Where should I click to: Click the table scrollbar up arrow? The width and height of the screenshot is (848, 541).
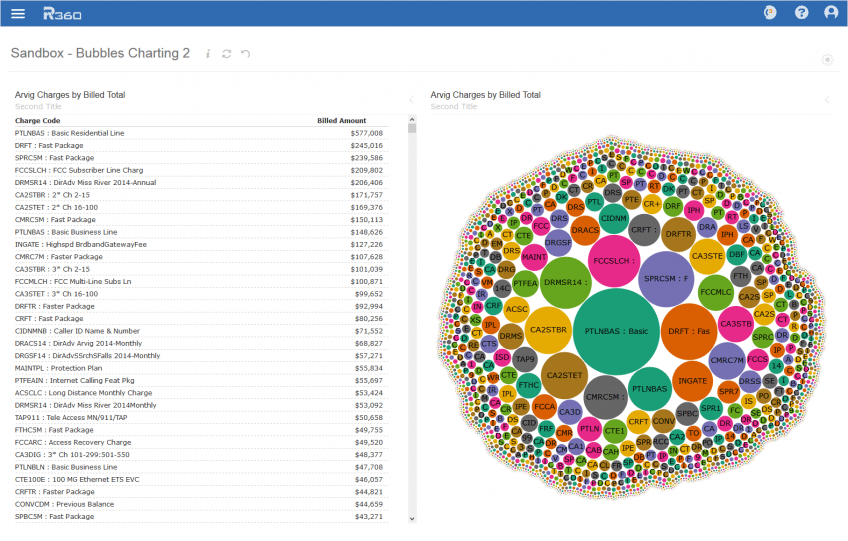click(412, 120)
